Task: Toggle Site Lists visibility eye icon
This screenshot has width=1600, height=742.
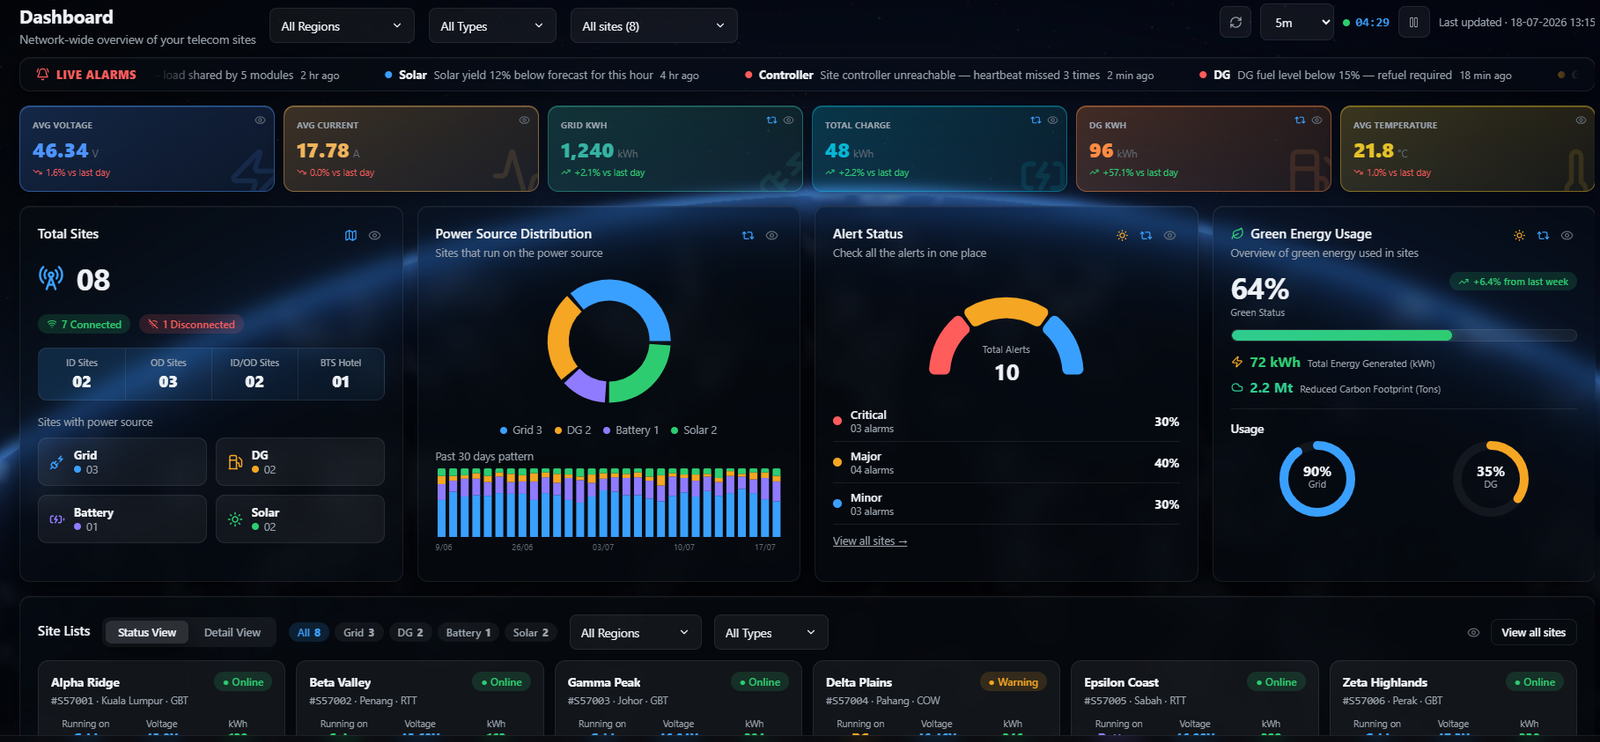Action: [1473, 633]
